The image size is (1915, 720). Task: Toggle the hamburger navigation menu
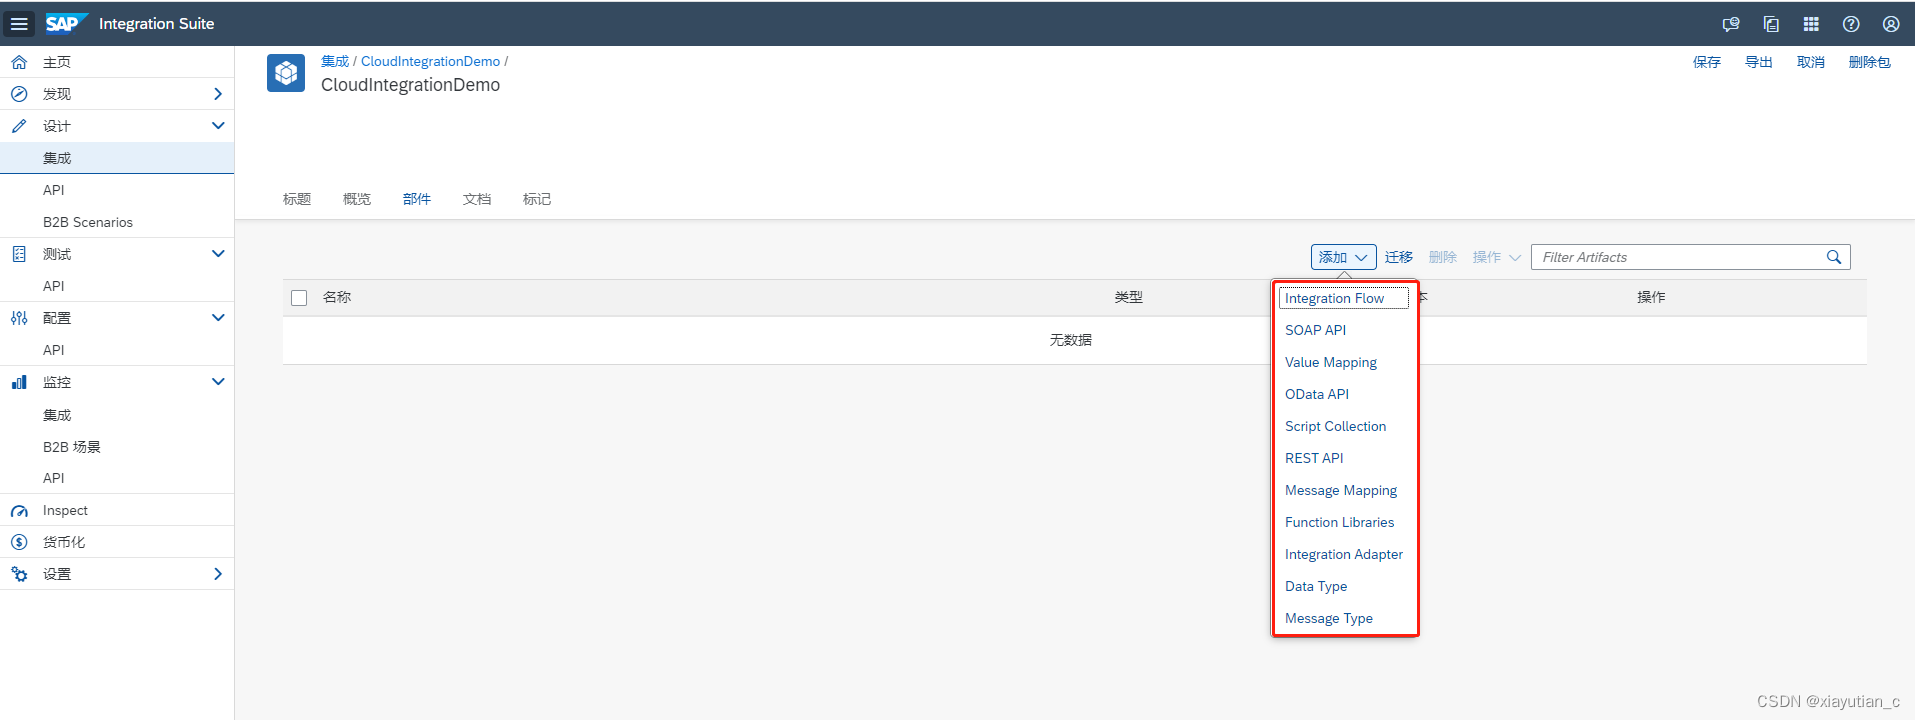[19, 24]
